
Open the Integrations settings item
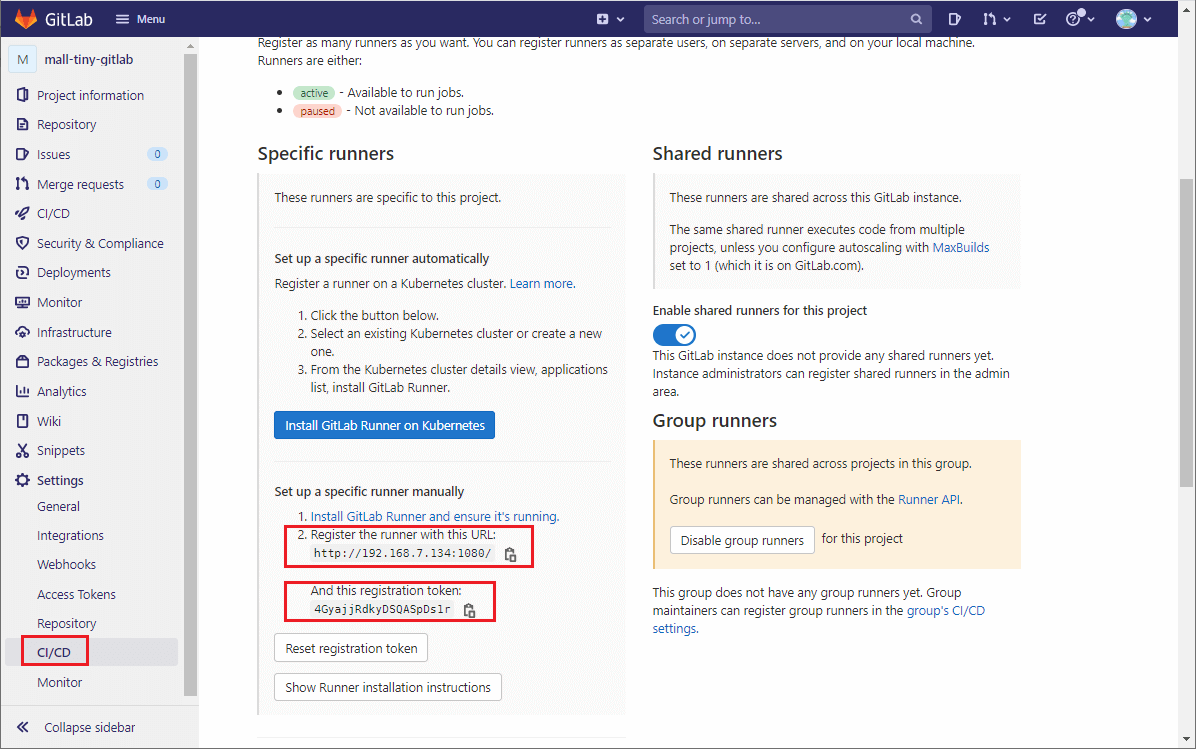pos(70,535)
